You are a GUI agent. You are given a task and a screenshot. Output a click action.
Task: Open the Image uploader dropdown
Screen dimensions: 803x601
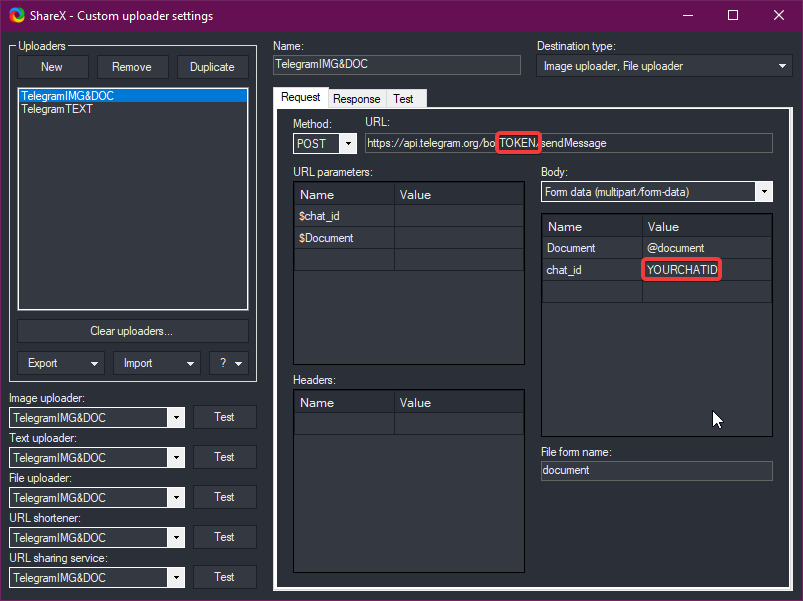97,418
